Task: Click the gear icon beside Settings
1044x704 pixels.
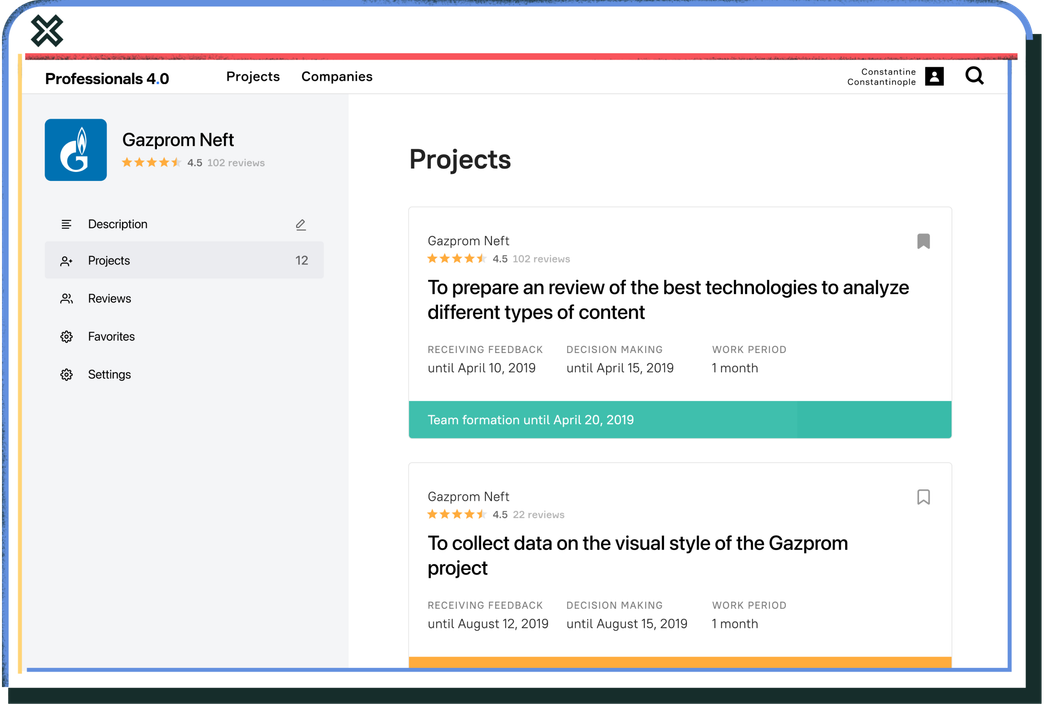Action: [67, 374]
